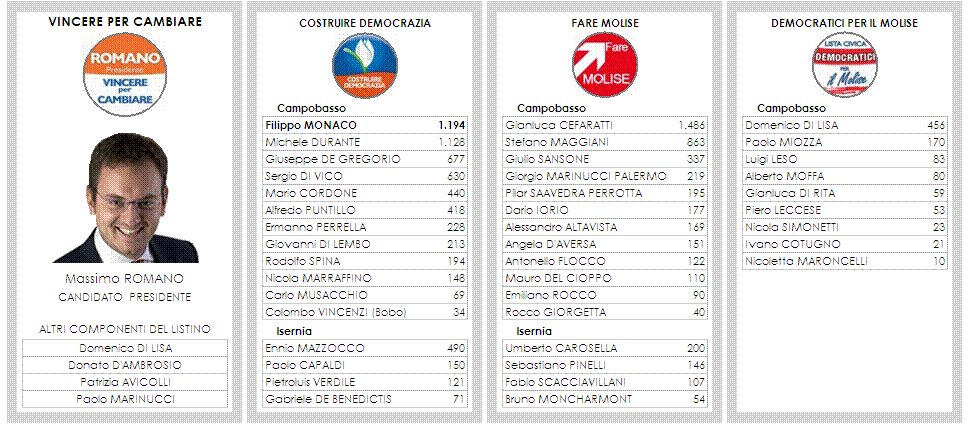969x424 pixels.
Task: Click Gianluca CEFARATTI entry
Action: tap(604, 125)
